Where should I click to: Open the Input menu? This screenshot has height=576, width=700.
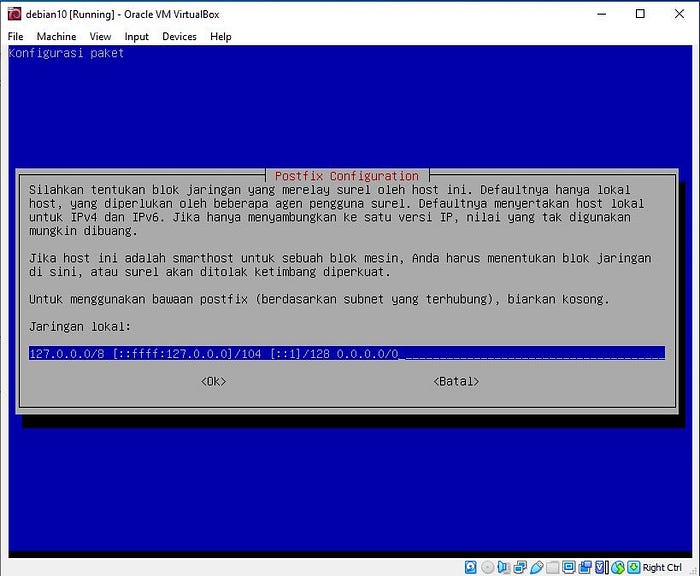coord(136,37)
